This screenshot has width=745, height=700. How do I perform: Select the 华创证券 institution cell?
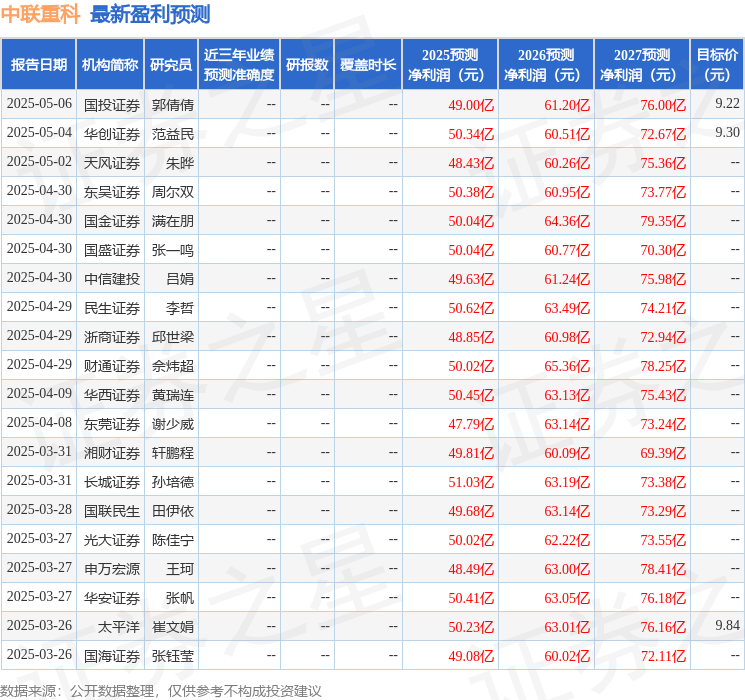pyautogui.click(x=112, y=134)
